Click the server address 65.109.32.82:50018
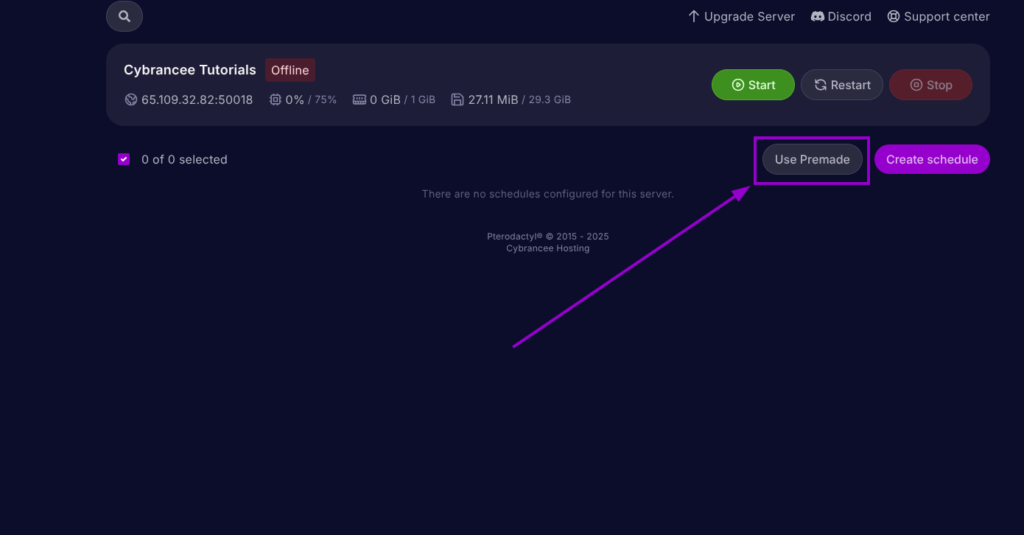This screenshot has height=535, width=1024. point(197,100)
